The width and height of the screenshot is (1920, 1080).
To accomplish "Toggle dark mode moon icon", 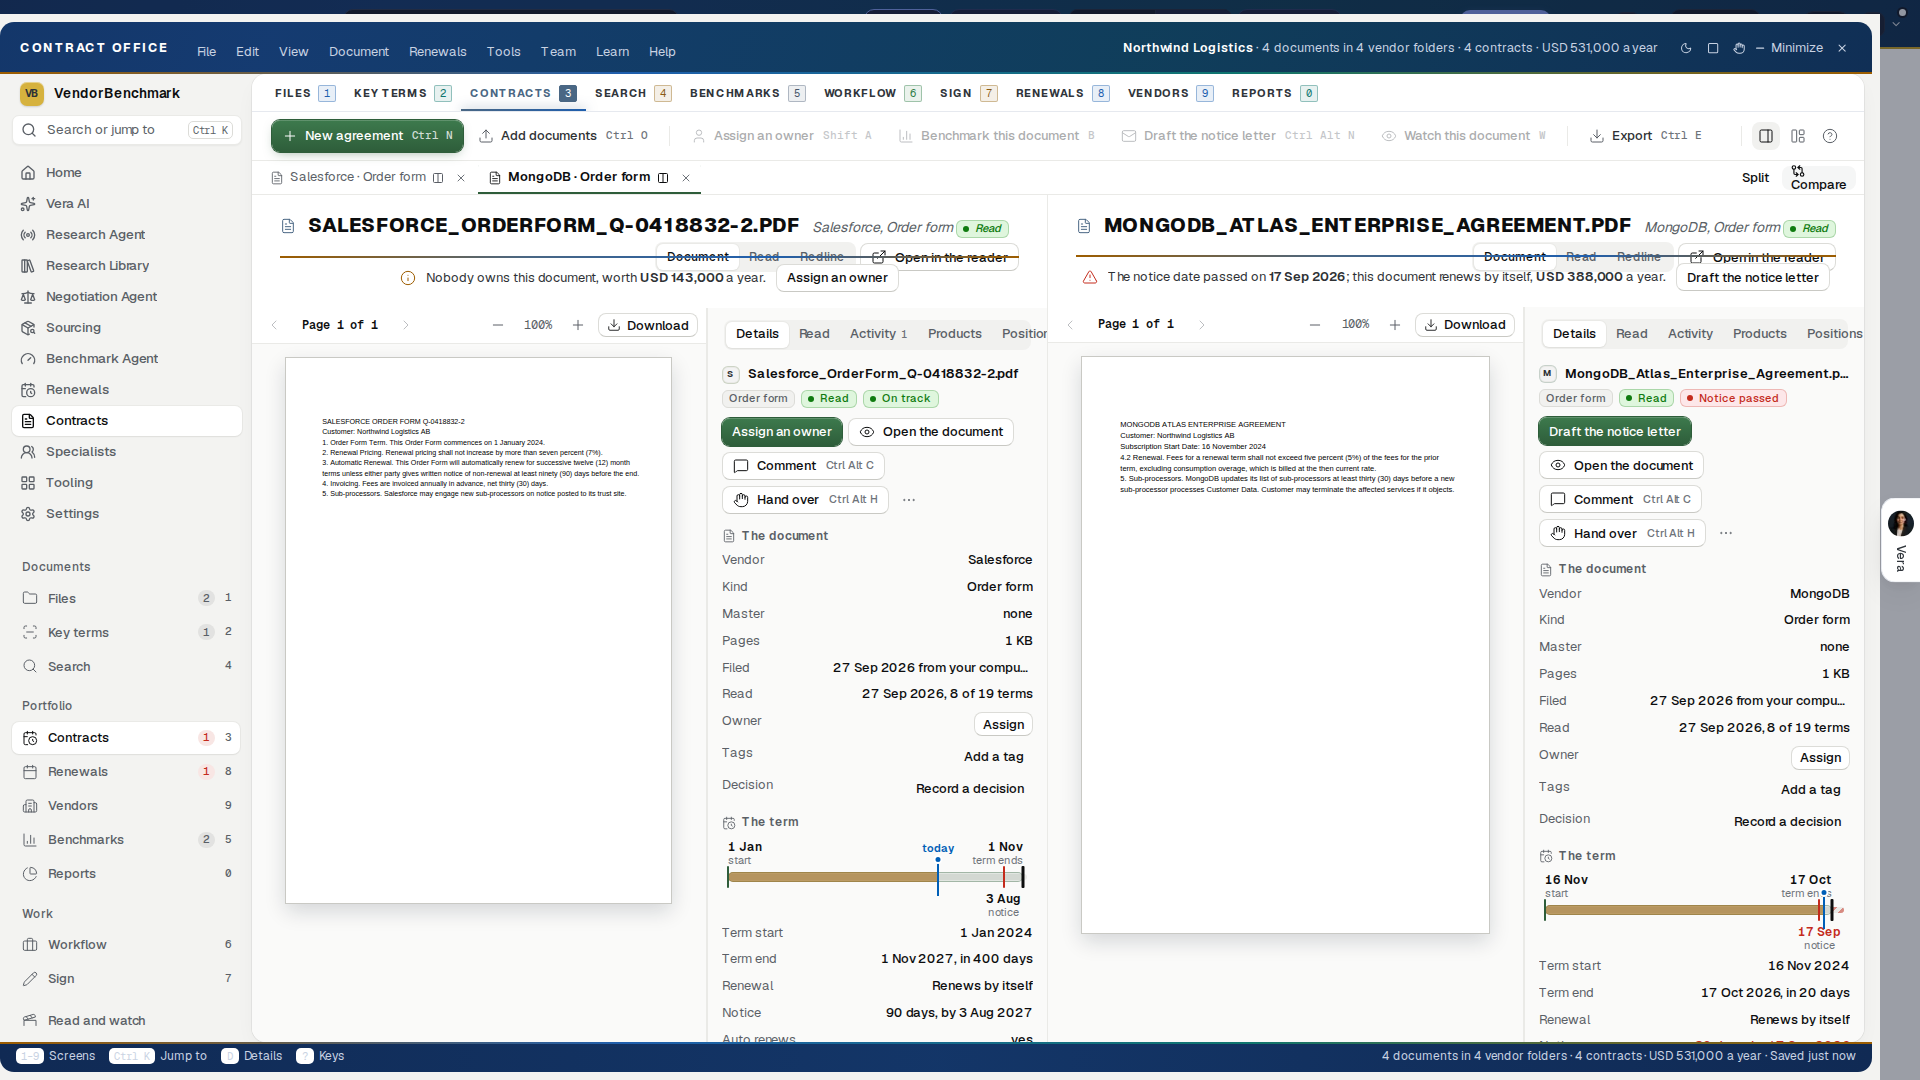I will [x=1686, y=48].
